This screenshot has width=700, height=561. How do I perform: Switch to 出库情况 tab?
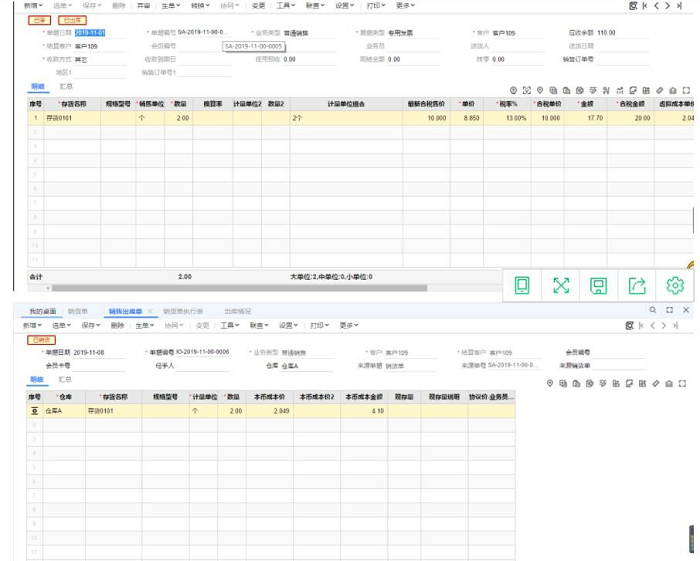[238, 311]
